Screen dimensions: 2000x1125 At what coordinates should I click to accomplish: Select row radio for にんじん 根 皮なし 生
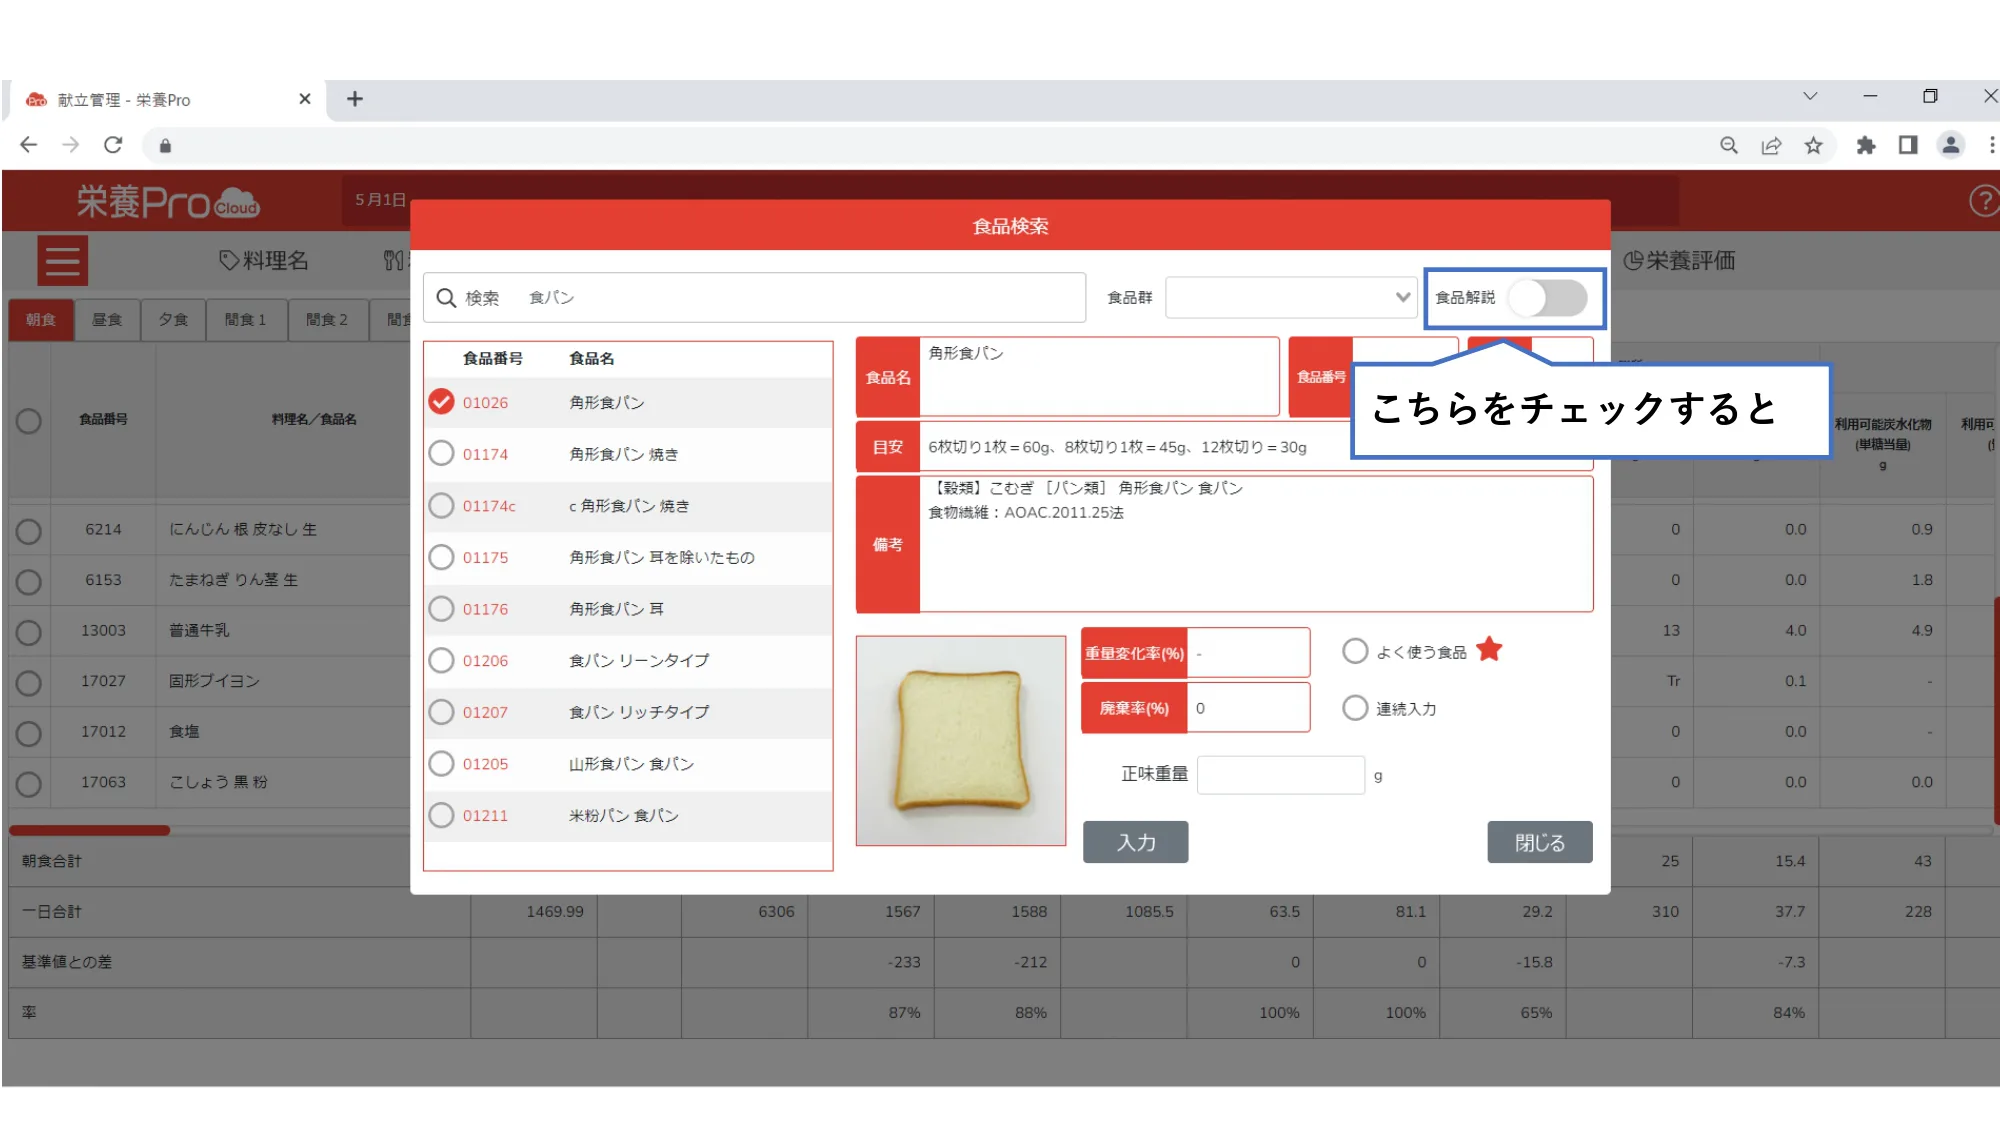pos(29,530)
